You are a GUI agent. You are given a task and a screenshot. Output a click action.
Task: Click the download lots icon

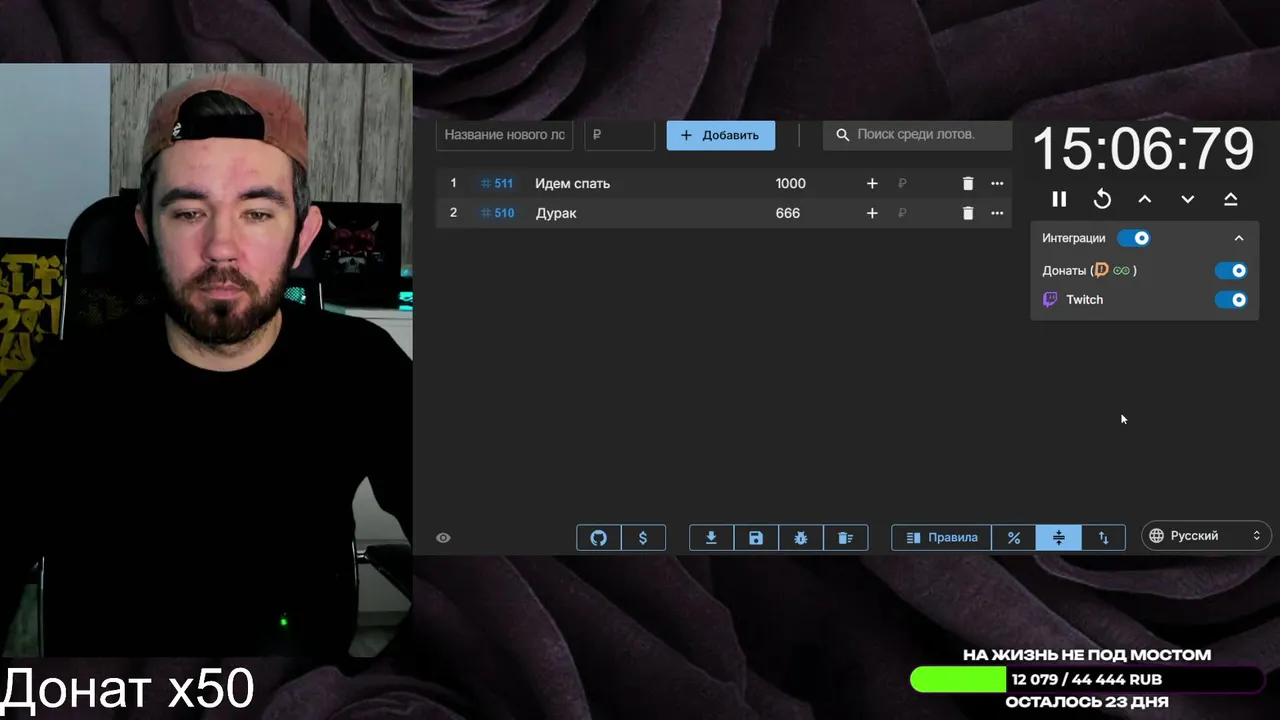click(711, 538)
